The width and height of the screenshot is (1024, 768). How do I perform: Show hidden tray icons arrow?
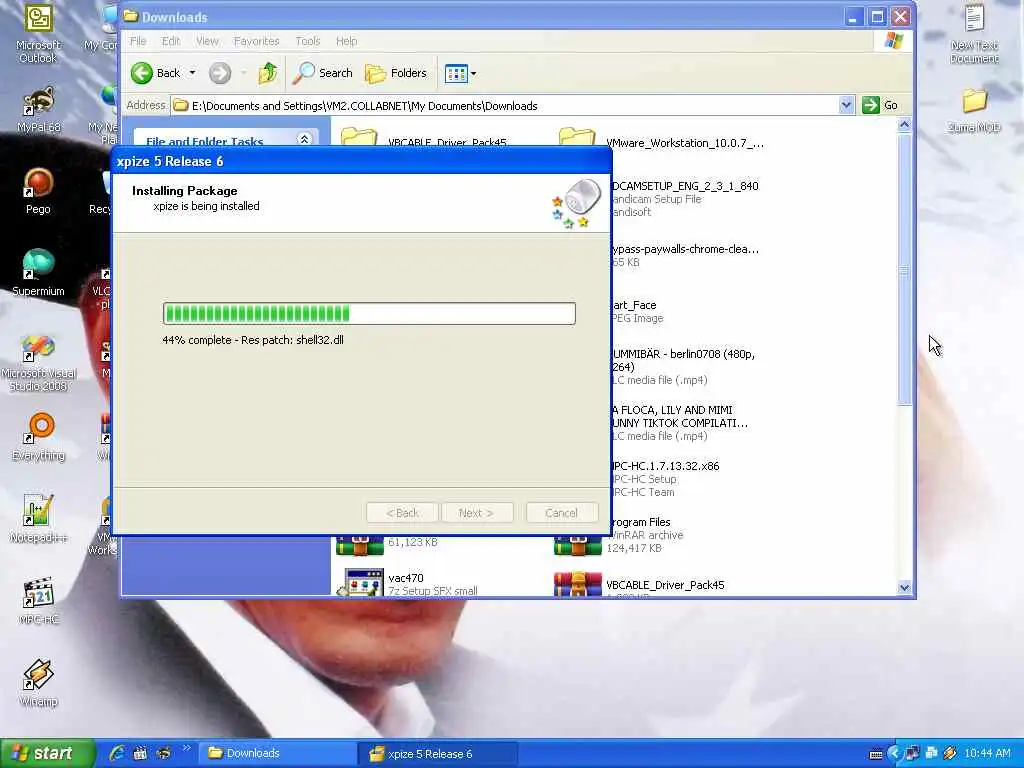click(x=894, y=754)
